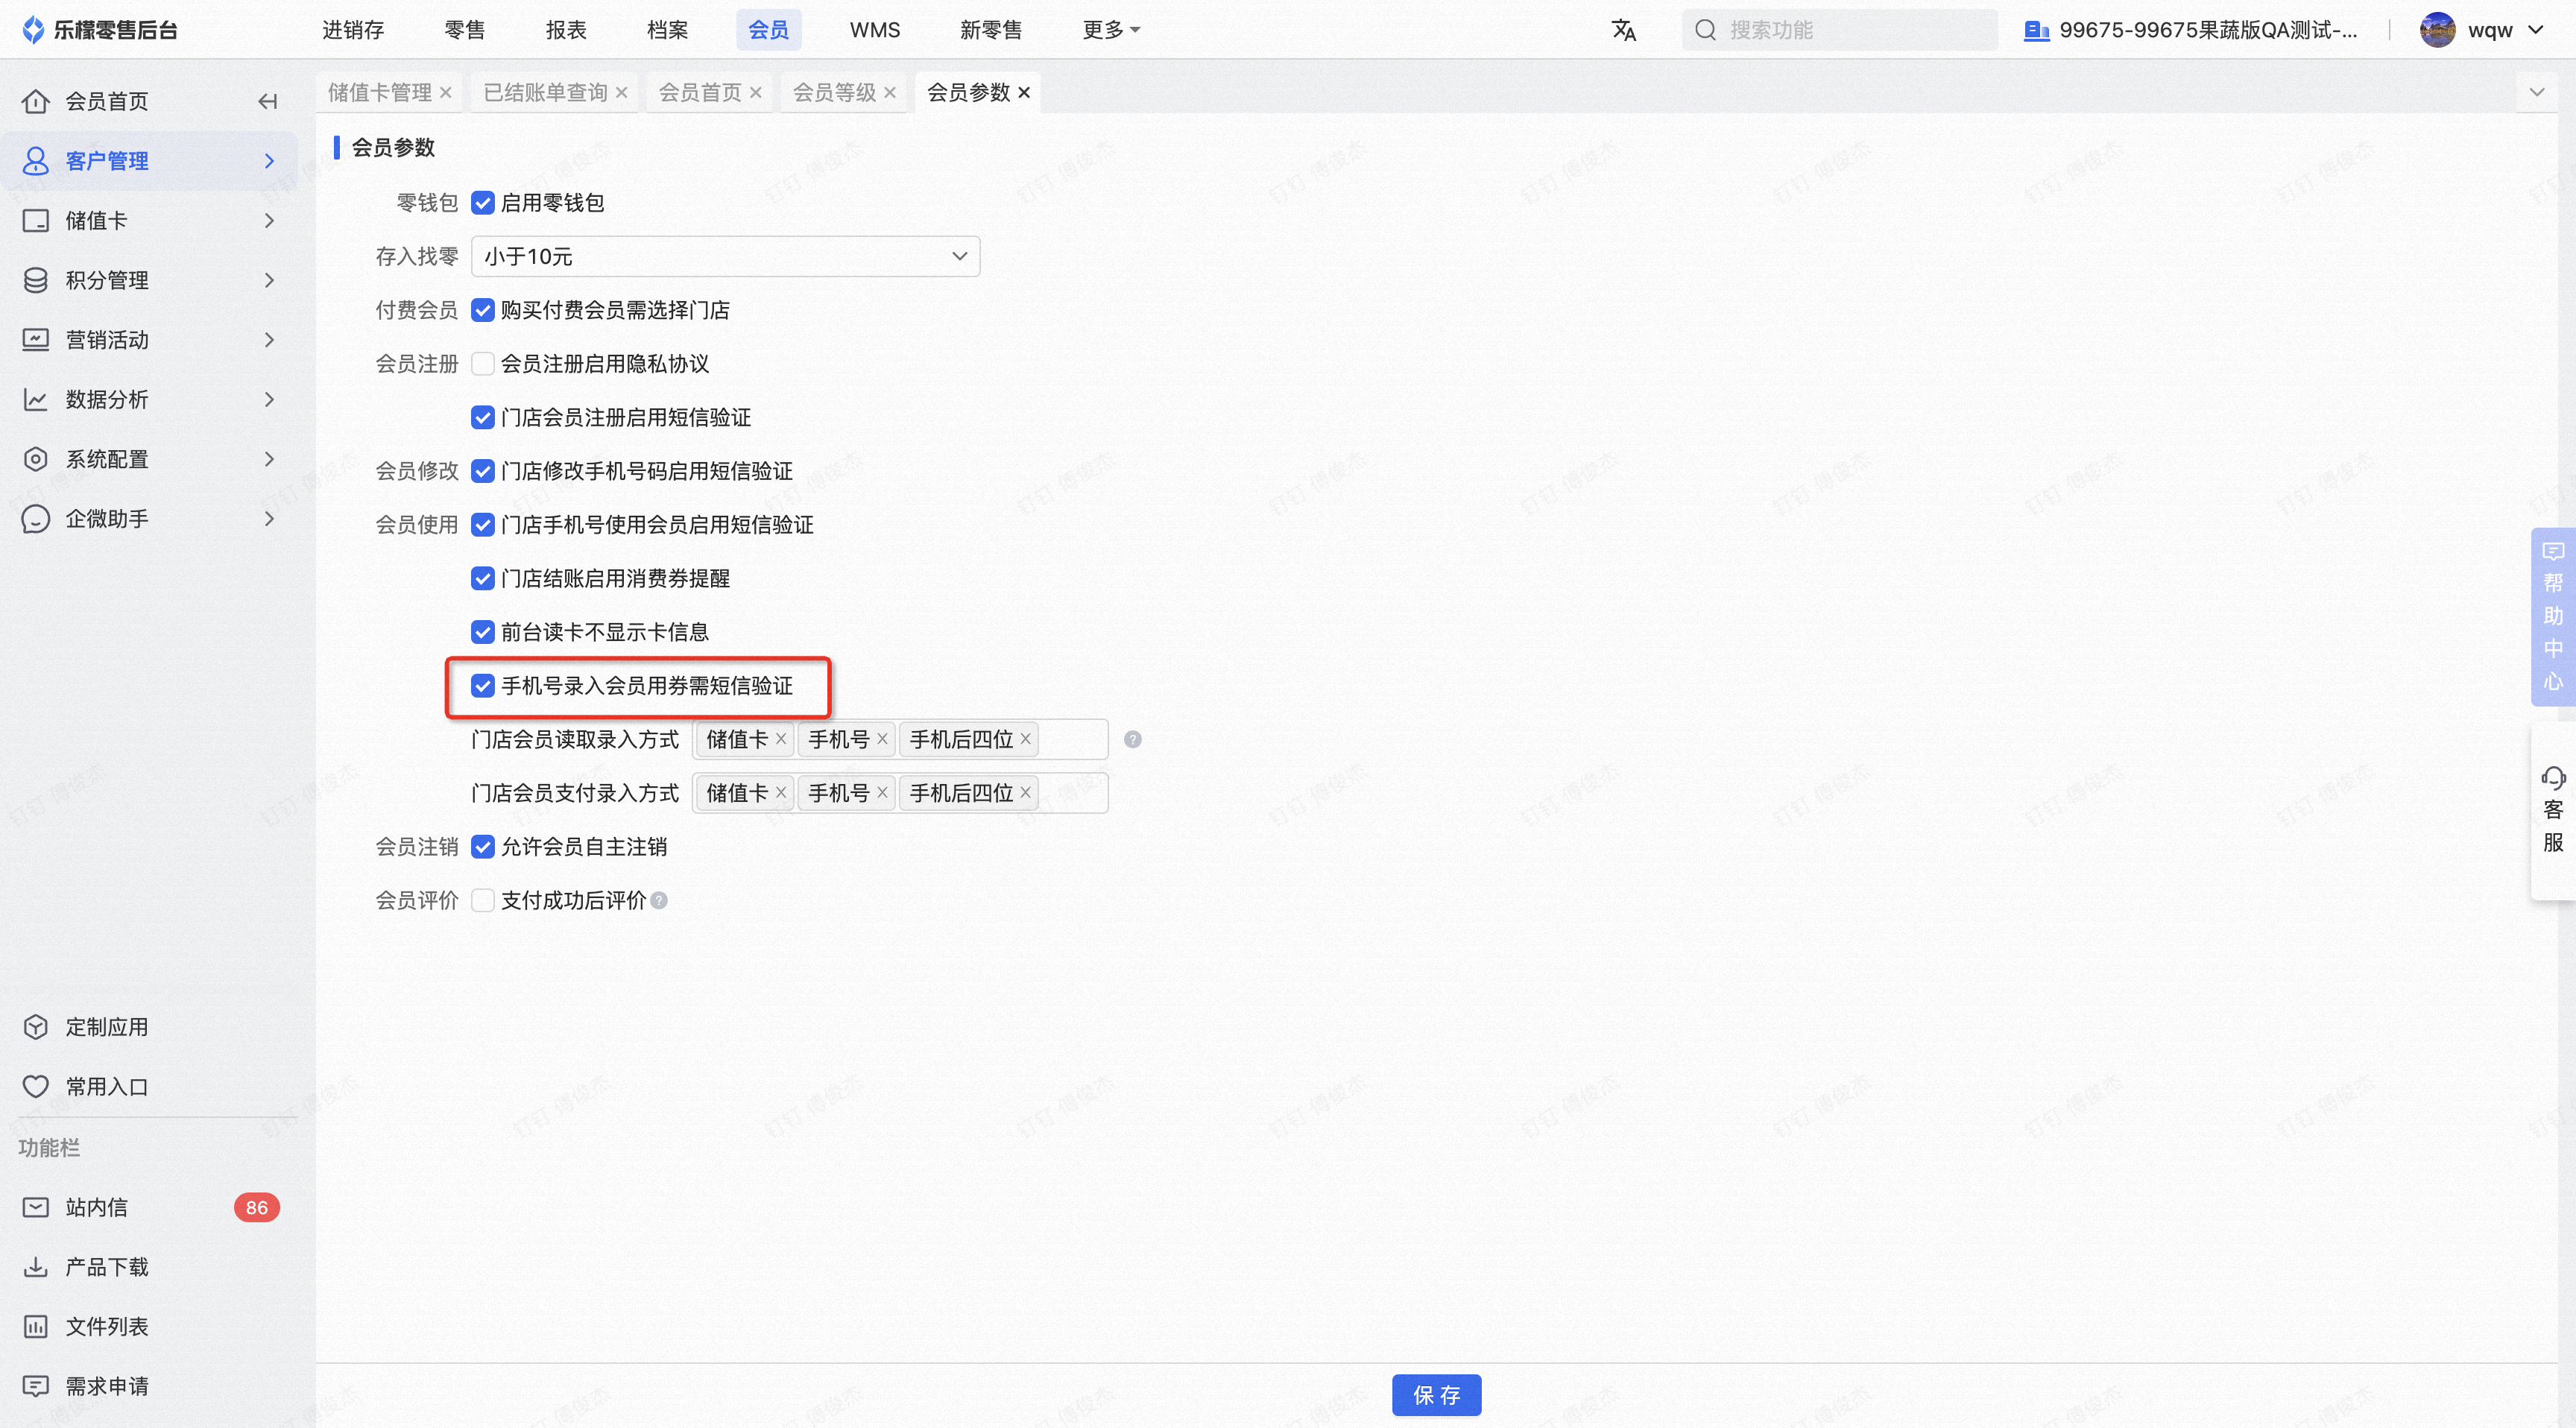2576x1428 pixels.
Task: Enable 会员注册启用隐私协议 checkbox
Action: pyautogui.click(x=483, y=364)
